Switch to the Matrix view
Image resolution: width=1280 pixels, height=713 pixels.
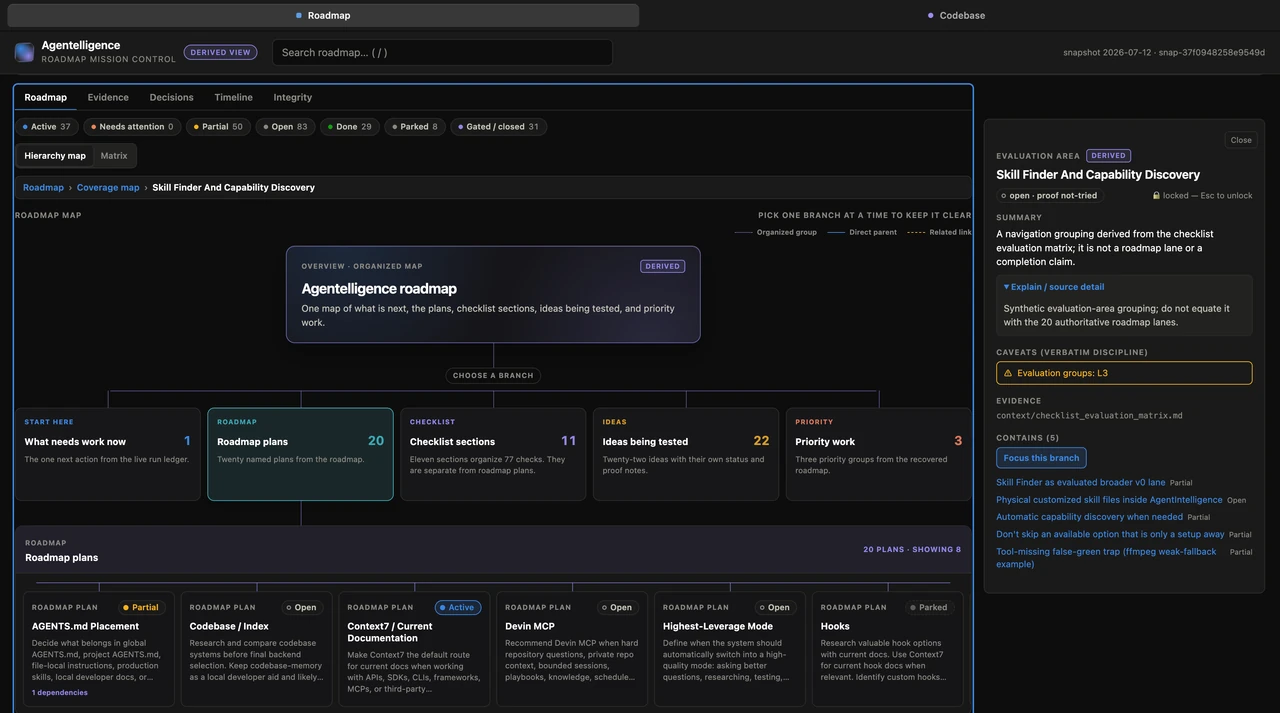tap(114, 156)
